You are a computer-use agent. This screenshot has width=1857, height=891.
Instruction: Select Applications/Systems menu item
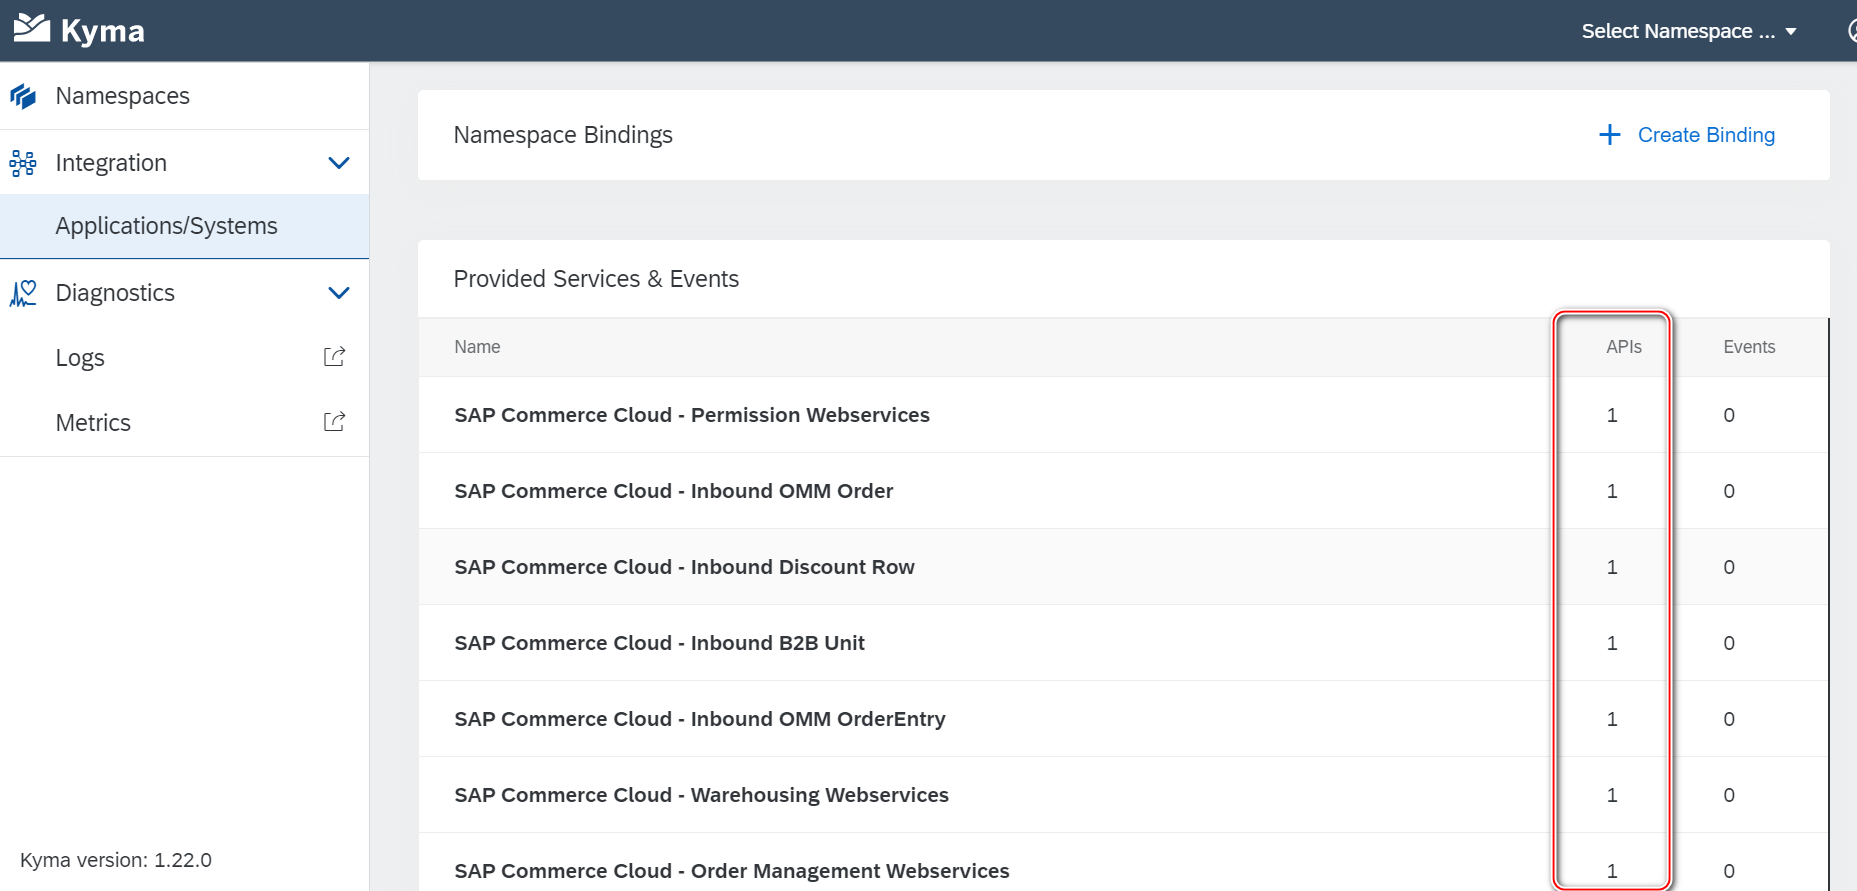(x=166, y=226)
